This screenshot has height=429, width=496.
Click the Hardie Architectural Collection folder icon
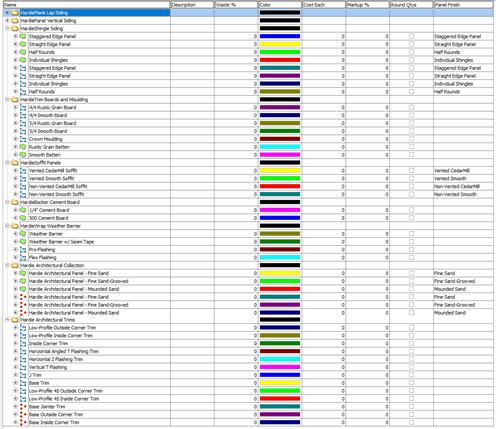tap(15, 266)
